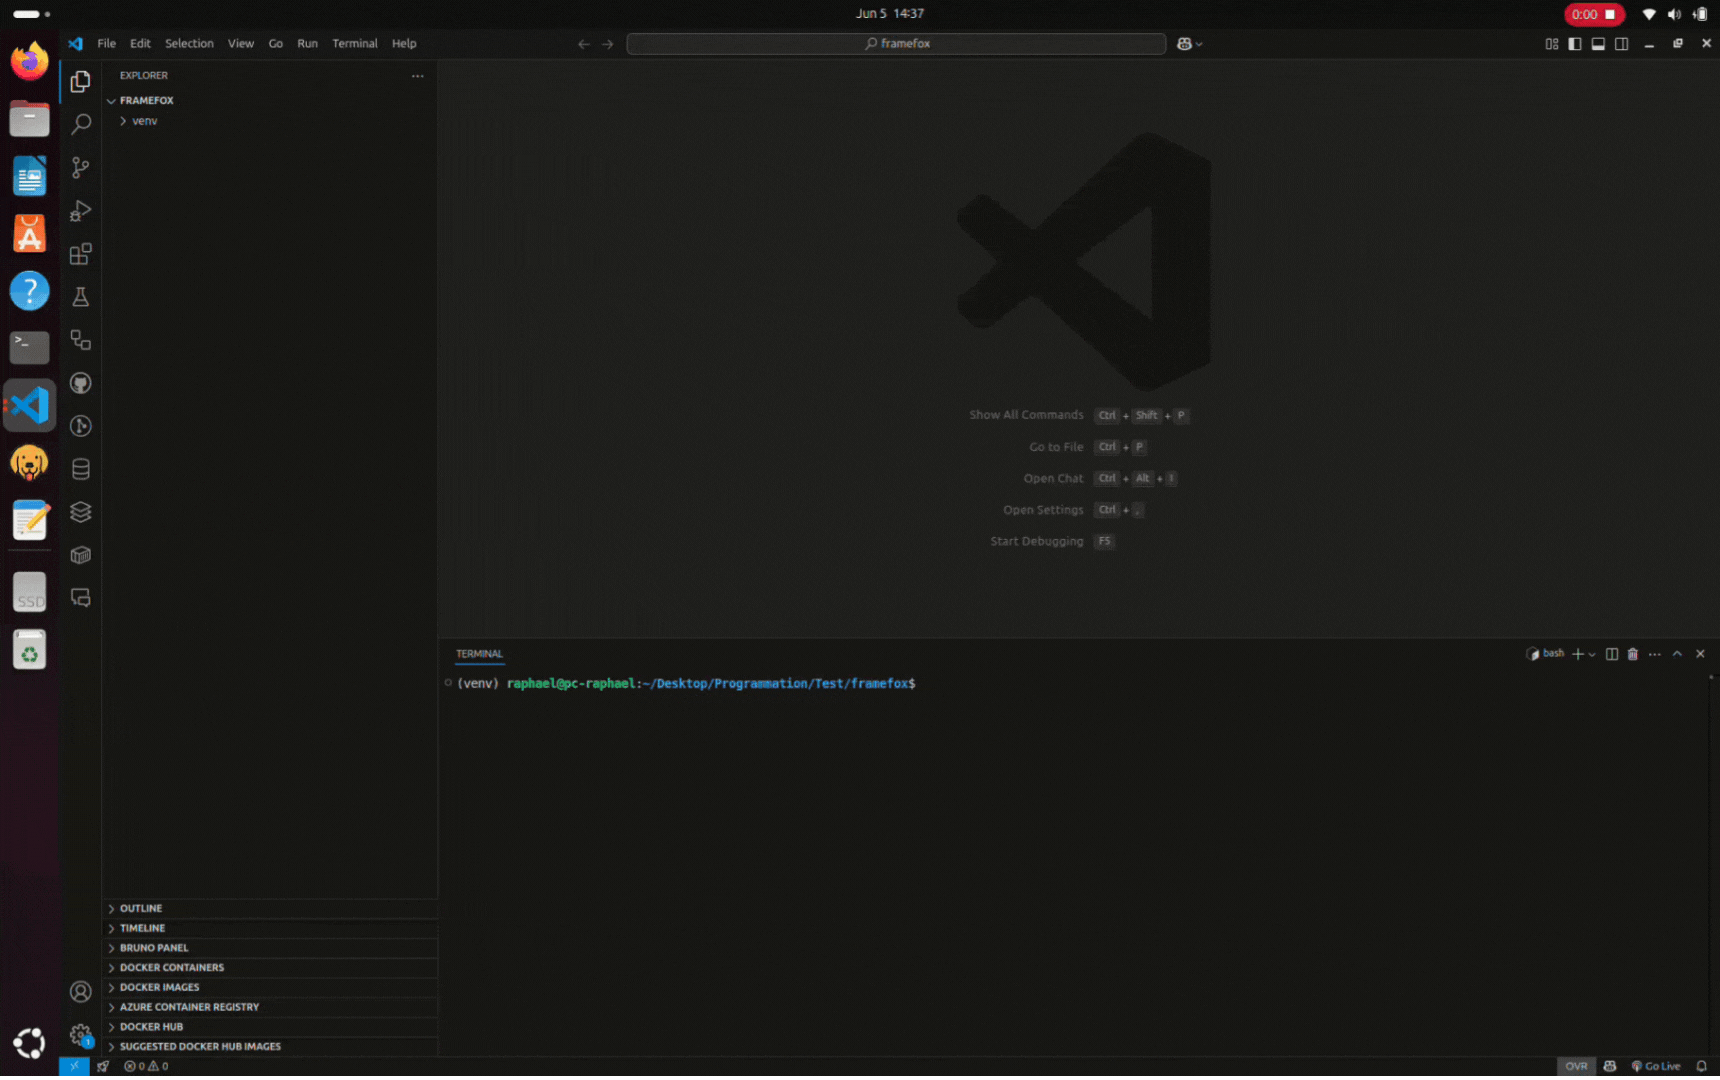The image size is (1720, 1080).
Task: Open the Search view icon
Action: click(81, 124)
